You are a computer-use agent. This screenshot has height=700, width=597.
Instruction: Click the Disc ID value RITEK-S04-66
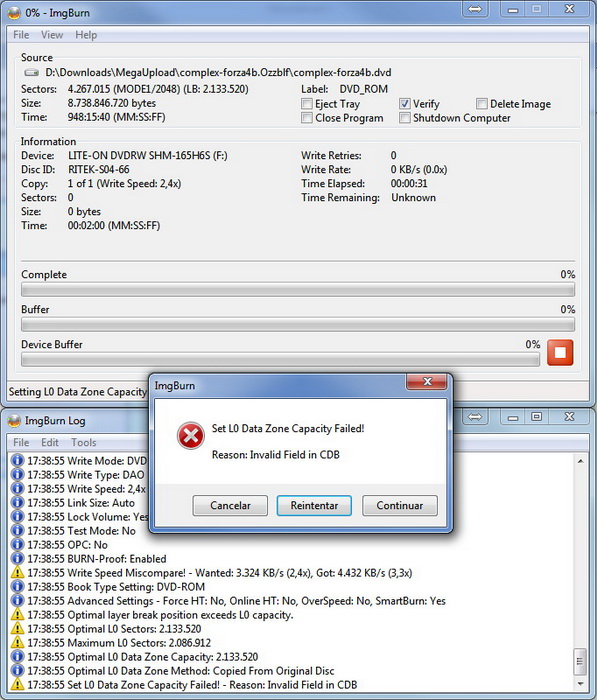(x=99, y=170)
